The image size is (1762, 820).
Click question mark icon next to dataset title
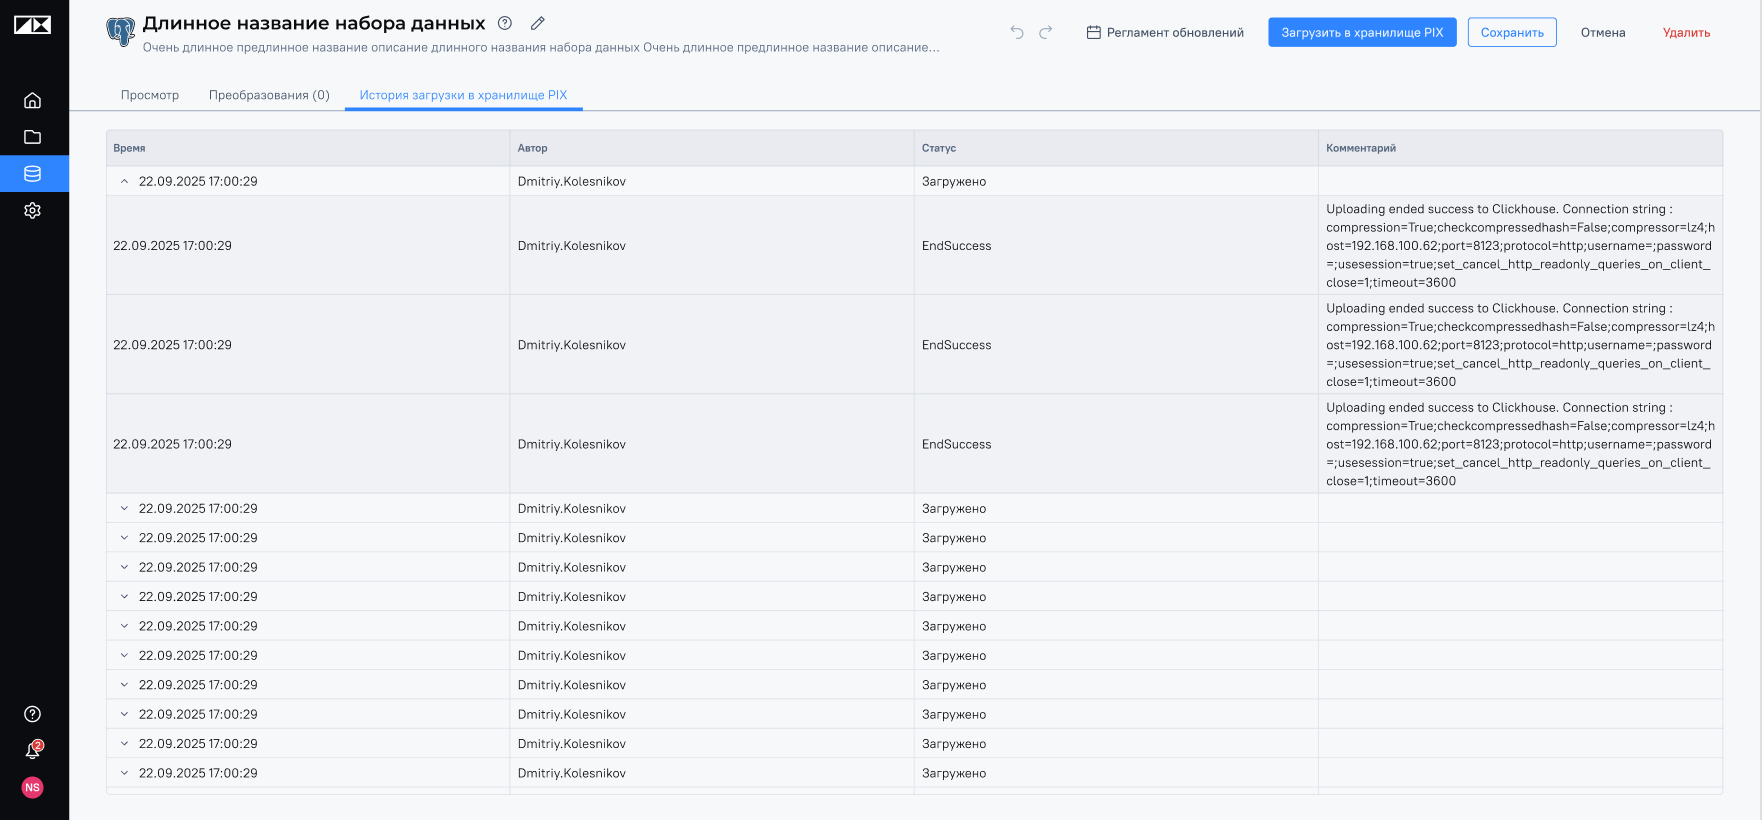[x=505, y=23]
